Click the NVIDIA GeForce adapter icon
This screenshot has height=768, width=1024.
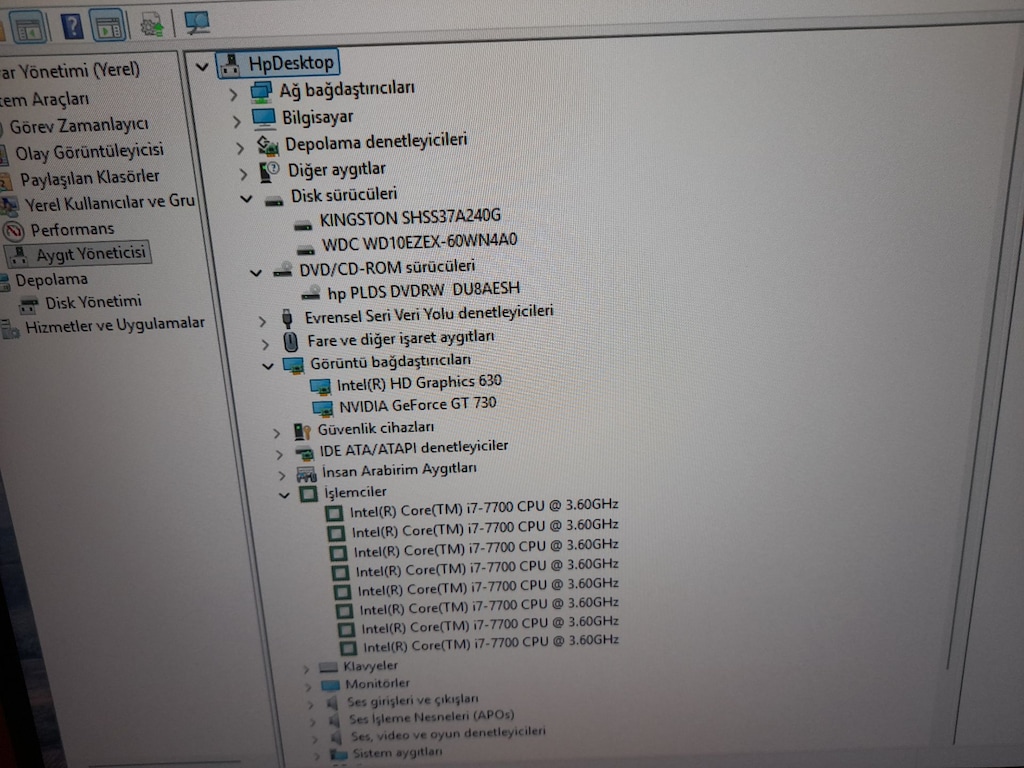tap(323, 409)
